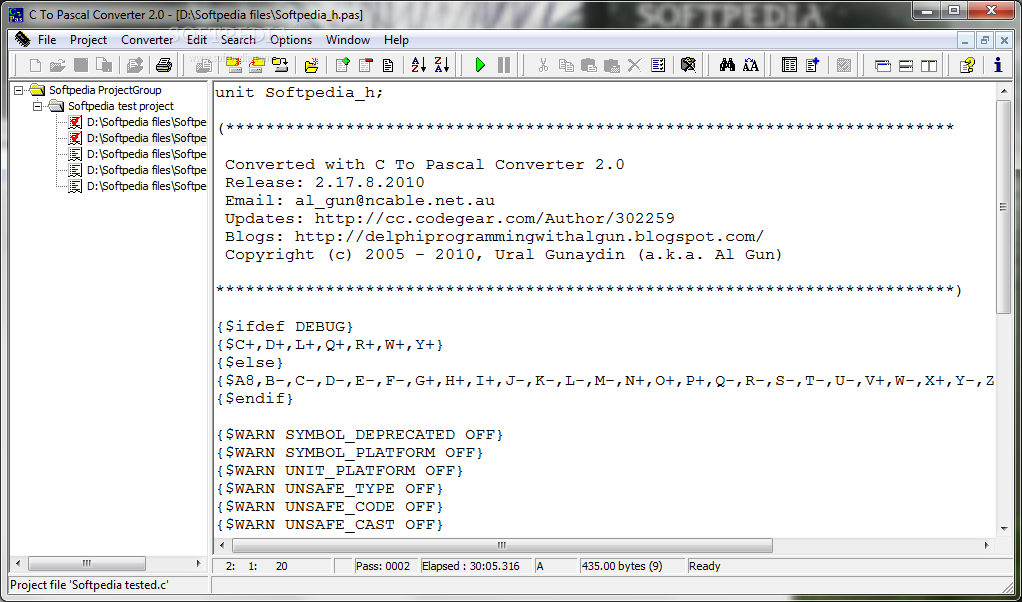This screenshot has width=1022, height=602.
Task: Click the 'Pass: 0002' status bar field
Action: (x=383, y=566)
